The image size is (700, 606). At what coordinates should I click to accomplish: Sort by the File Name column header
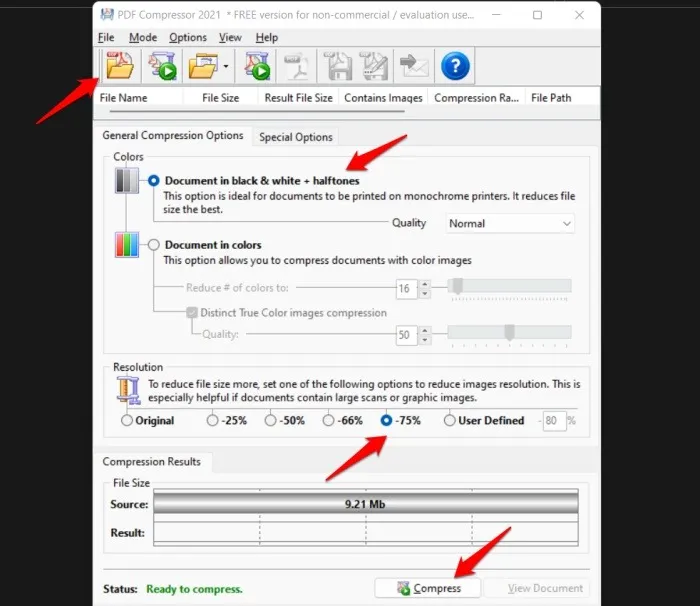click(138, 97)
